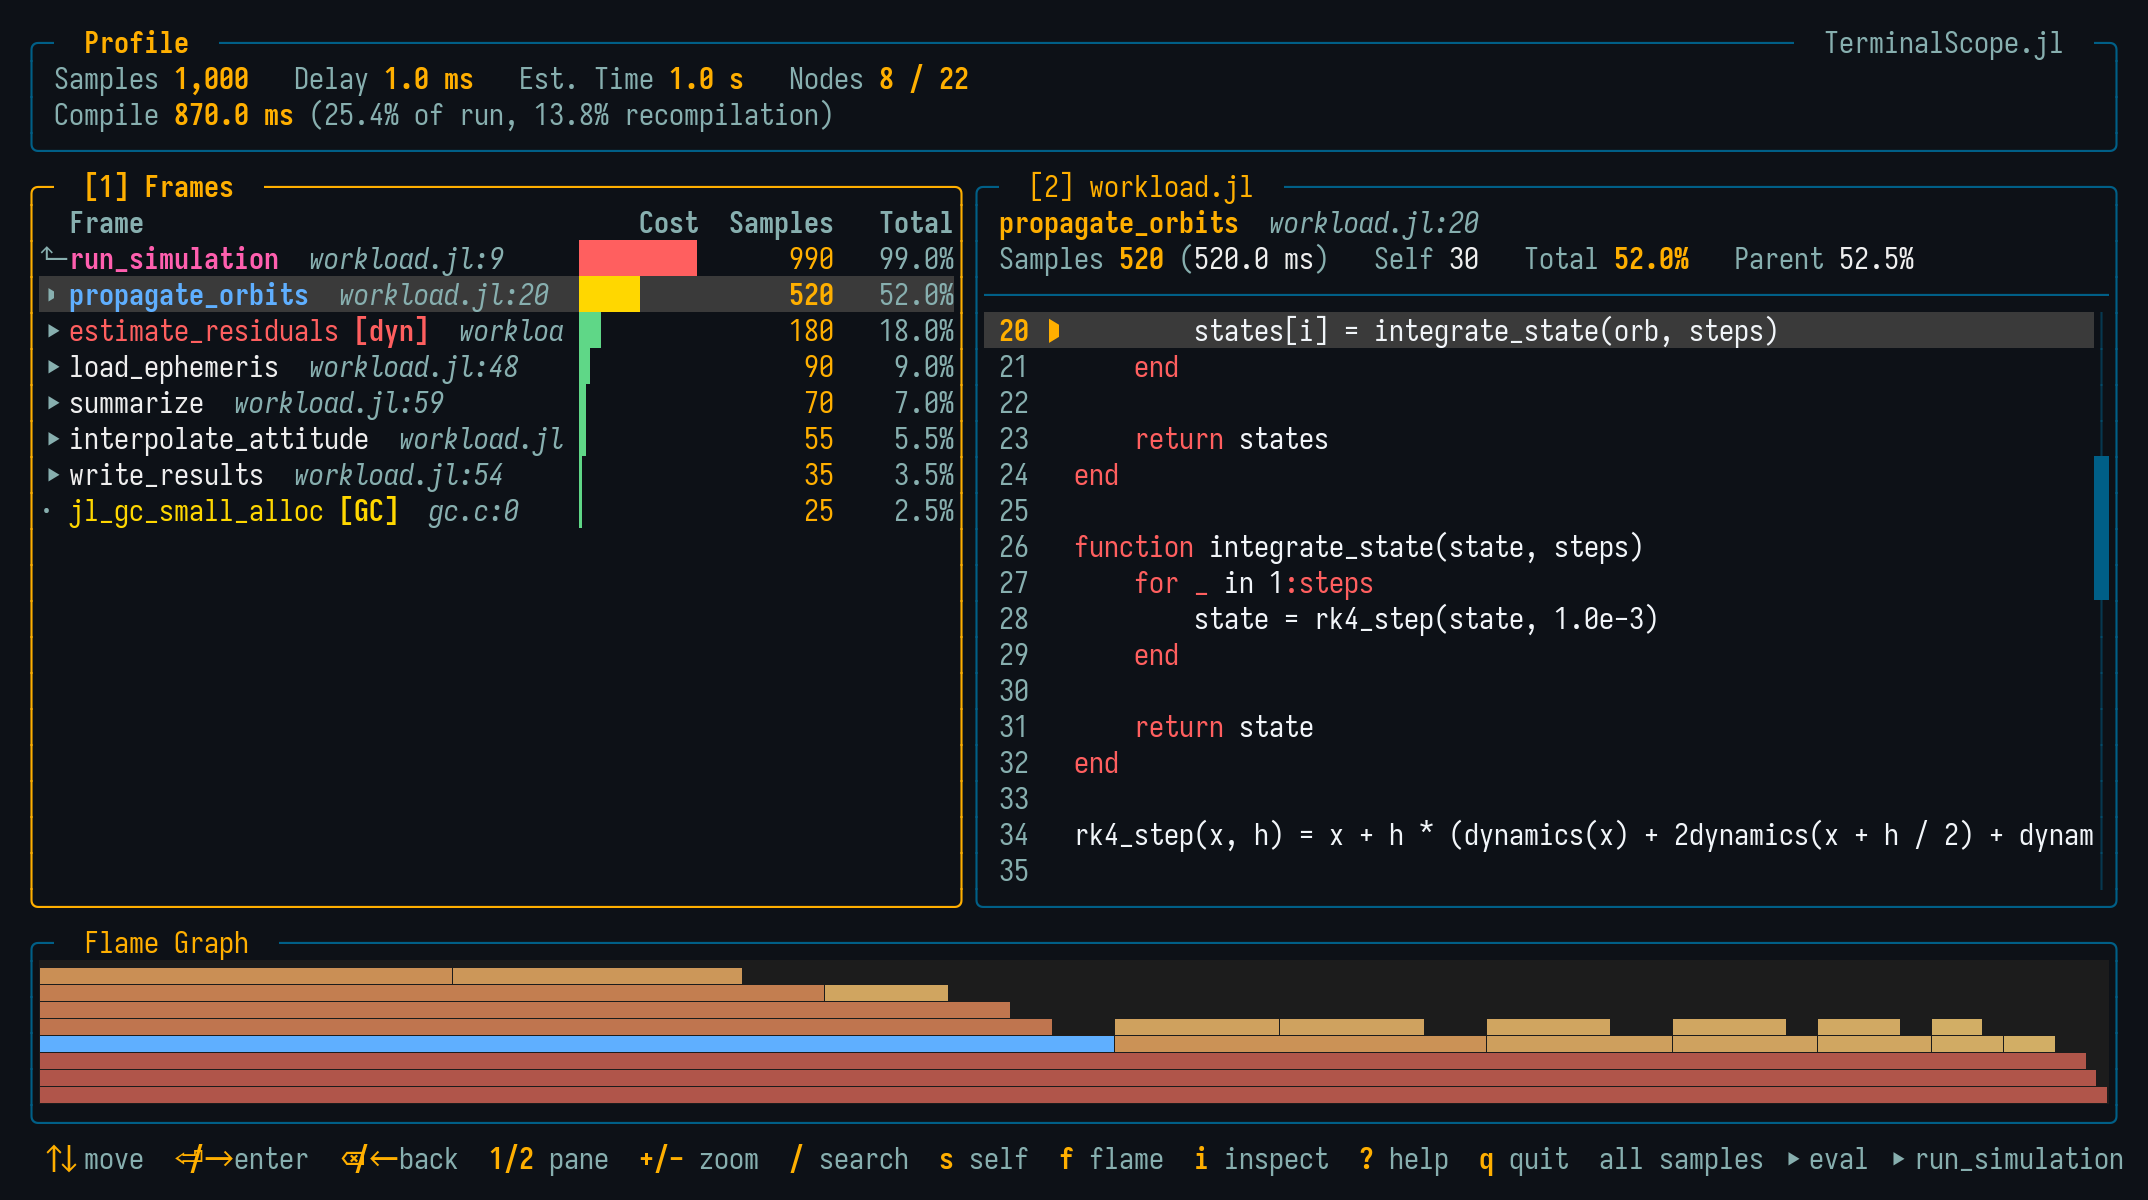
Task: Expand the summarize frame arrow
Action: (52, 403)
